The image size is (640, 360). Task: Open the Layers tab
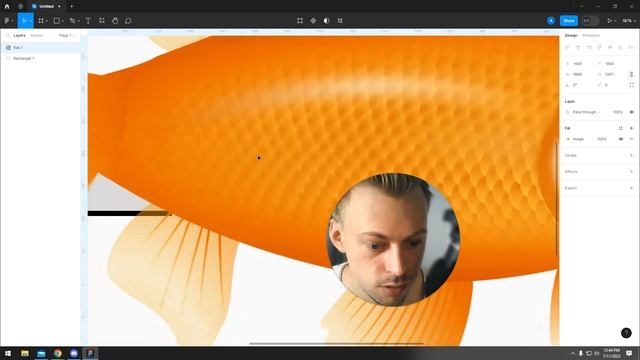(19, 36)
